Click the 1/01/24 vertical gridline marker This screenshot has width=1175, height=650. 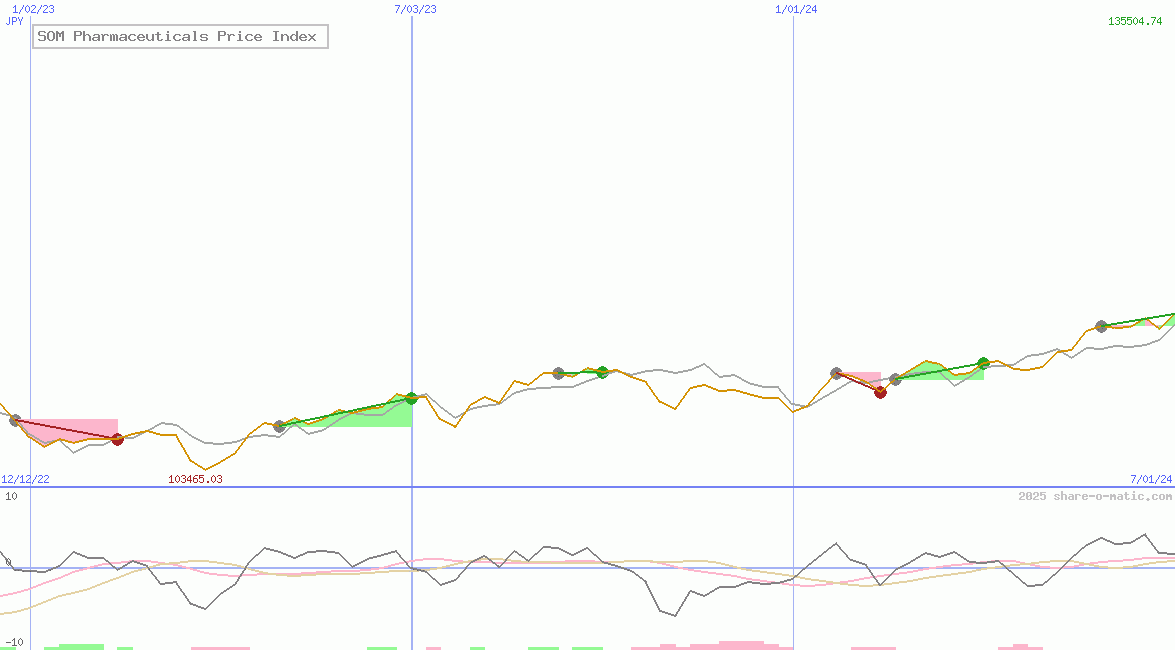coord(793,9)
